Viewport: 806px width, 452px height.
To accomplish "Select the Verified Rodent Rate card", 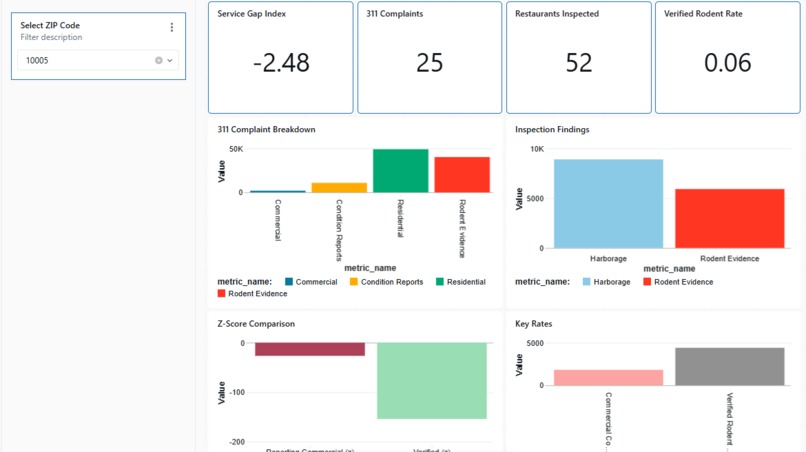I will click(727, 57).
